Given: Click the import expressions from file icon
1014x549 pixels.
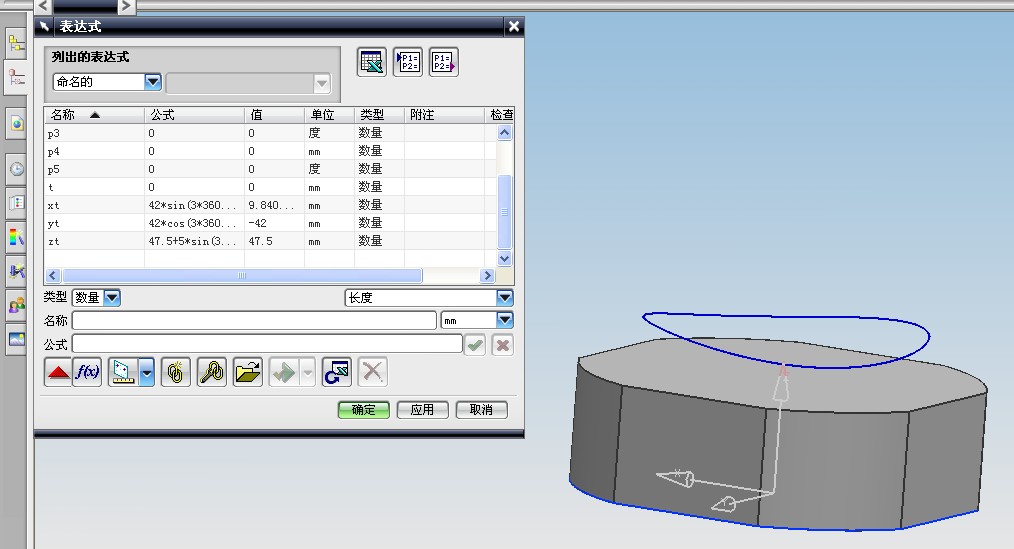Looking at the screenshot, I should pyautogui.click(x=407, y=62).
